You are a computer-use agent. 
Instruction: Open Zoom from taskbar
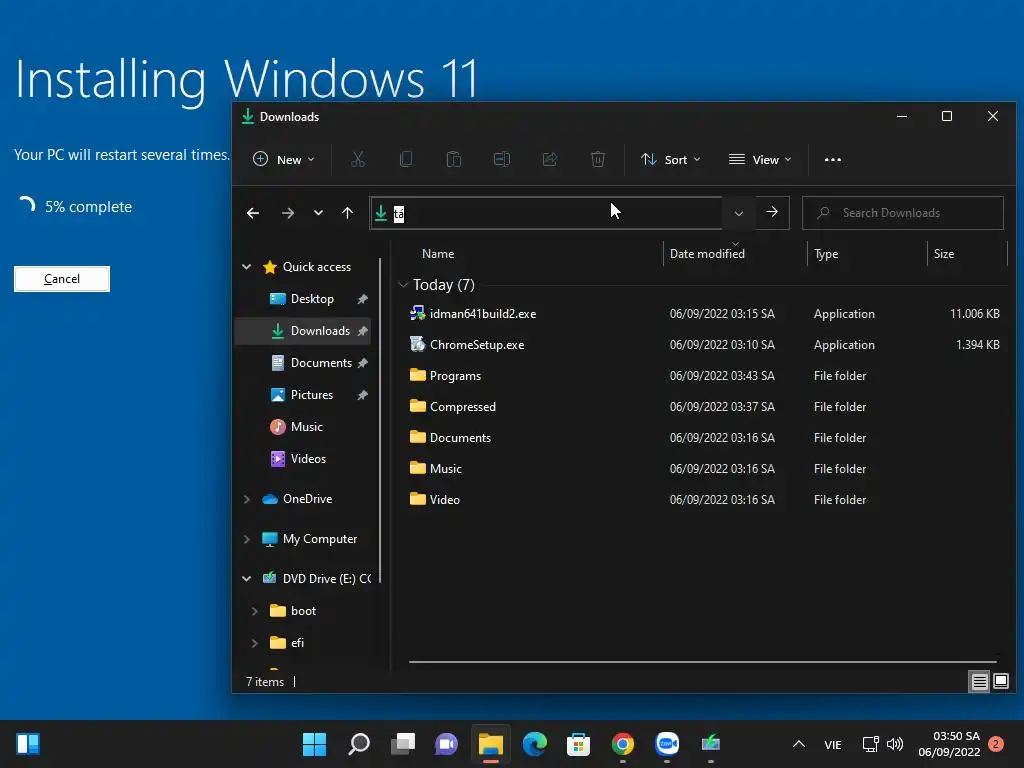667,744
